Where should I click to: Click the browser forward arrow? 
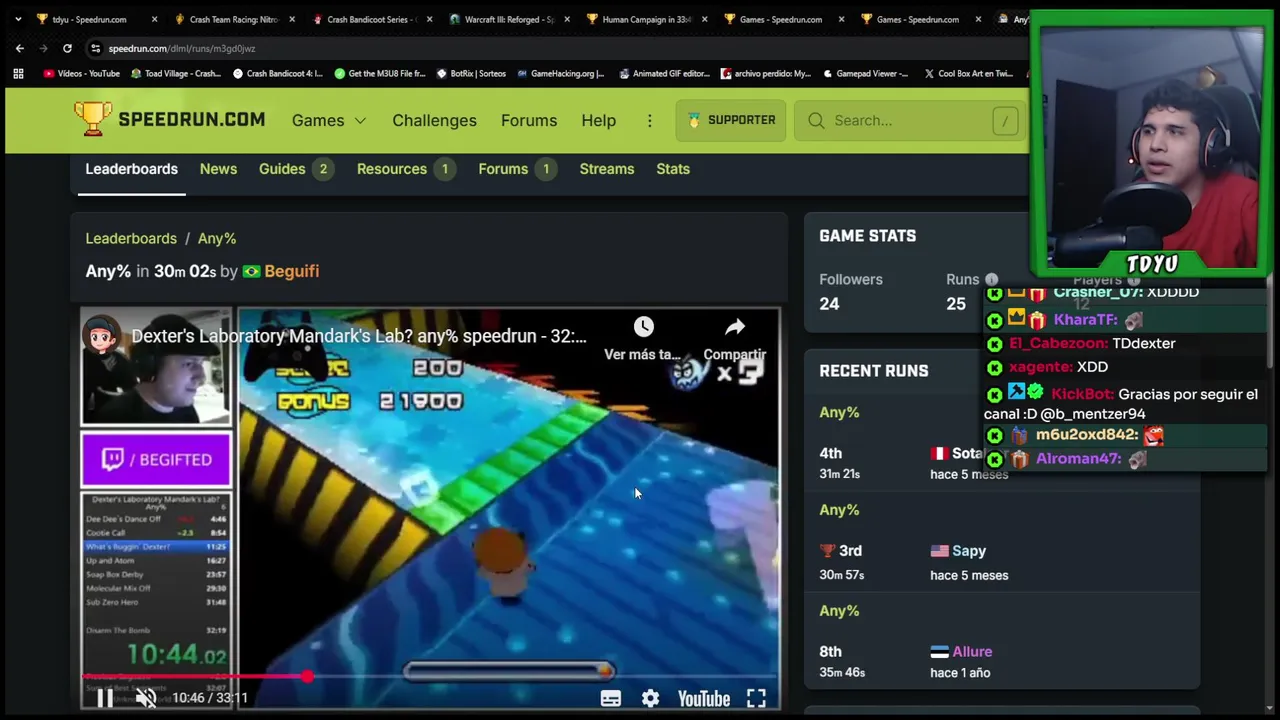tap(44, 48)
